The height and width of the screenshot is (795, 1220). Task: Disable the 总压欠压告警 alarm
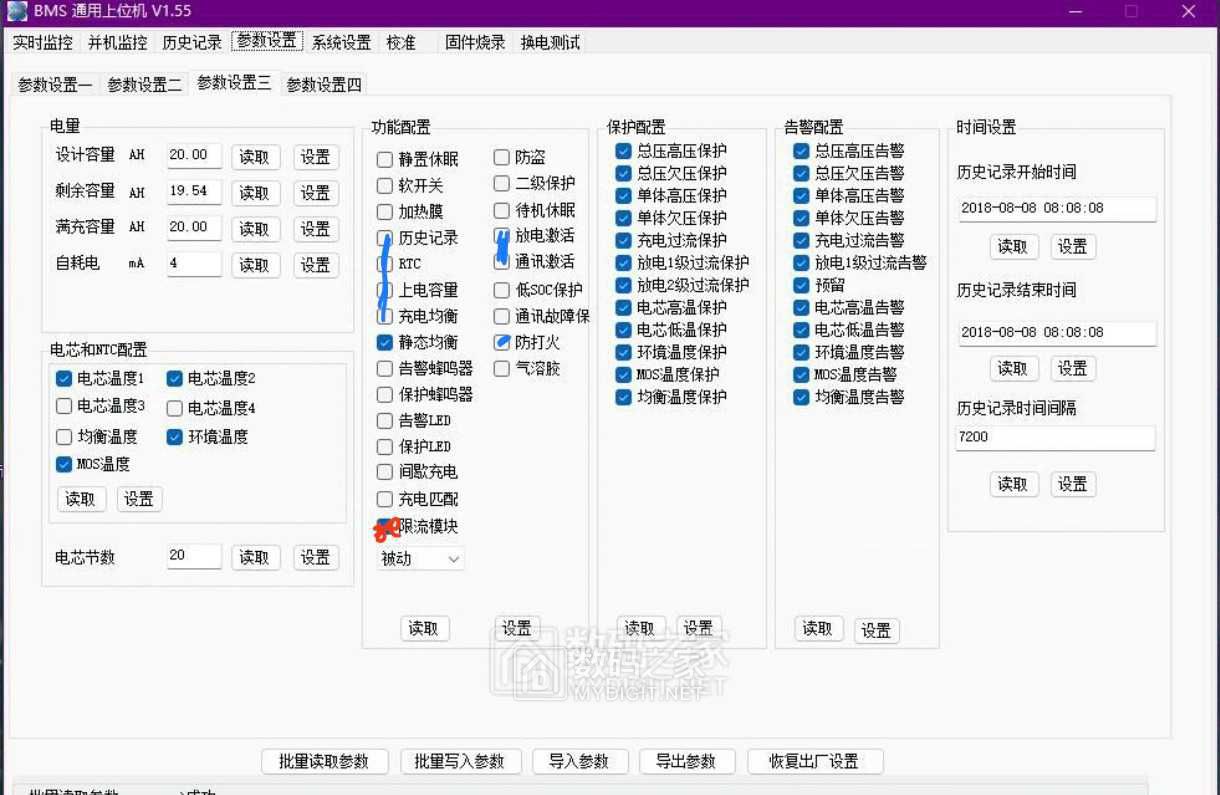[801, 173]
